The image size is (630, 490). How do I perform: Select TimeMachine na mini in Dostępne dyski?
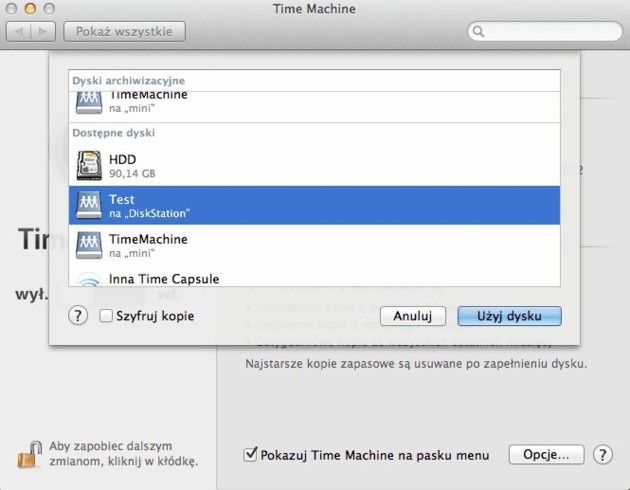coord(314,245)
